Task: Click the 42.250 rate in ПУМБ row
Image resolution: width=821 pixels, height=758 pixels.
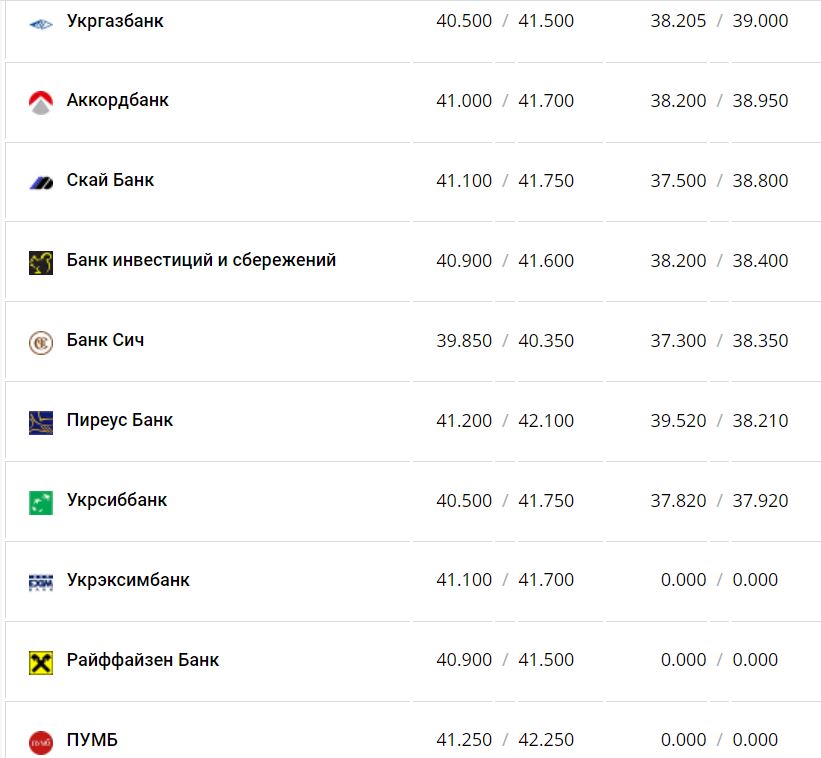Action: pyautogui.click(x=546, y=741)
